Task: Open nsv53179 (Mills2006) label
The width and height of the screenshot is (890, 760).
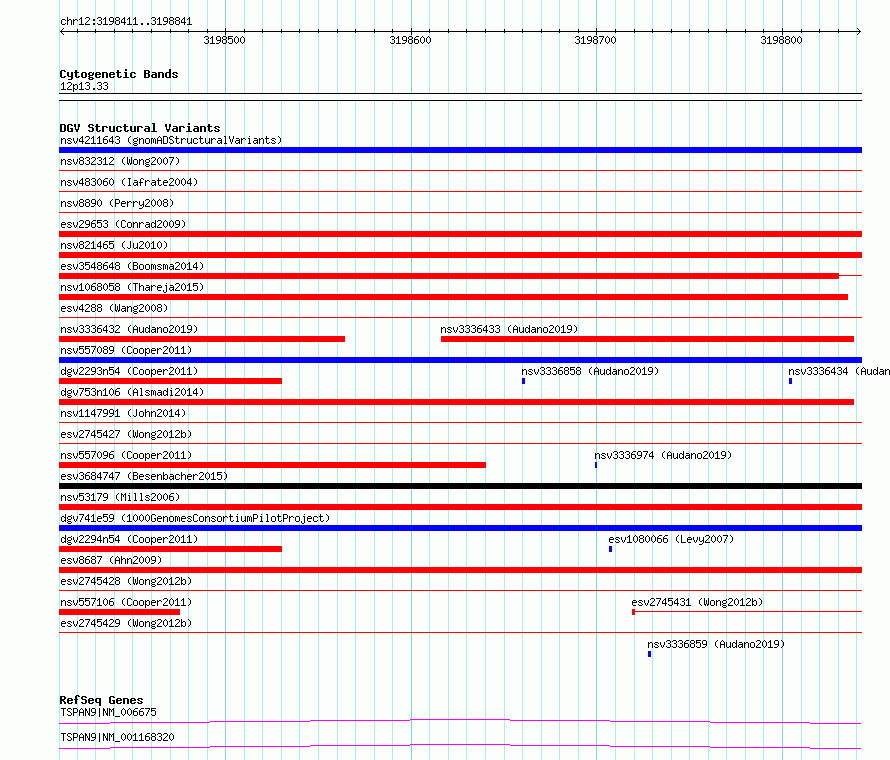Action: (120, 497)
